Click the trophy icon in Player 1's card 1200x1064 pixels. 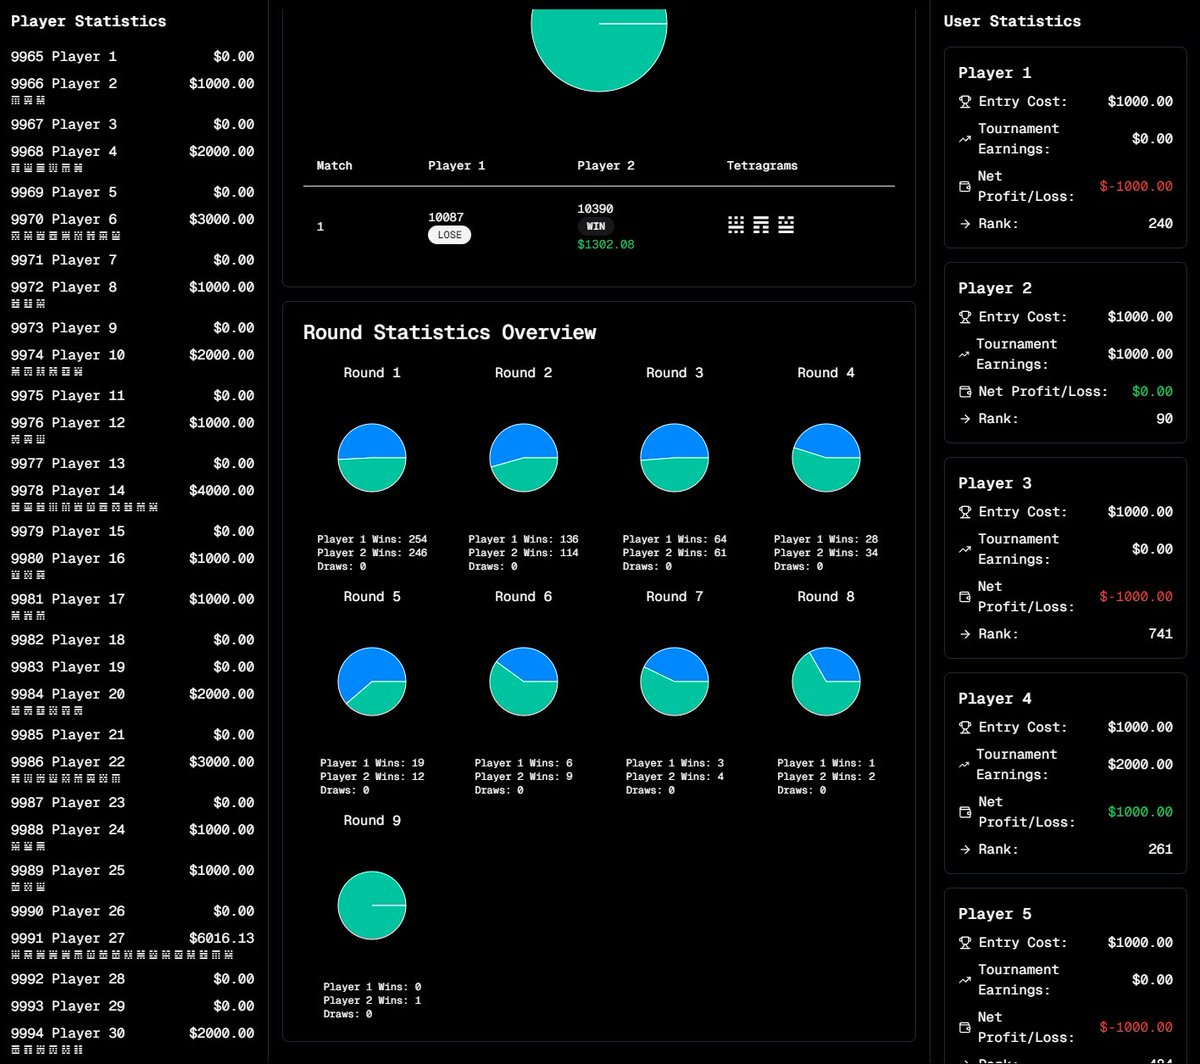pos(965,101)
